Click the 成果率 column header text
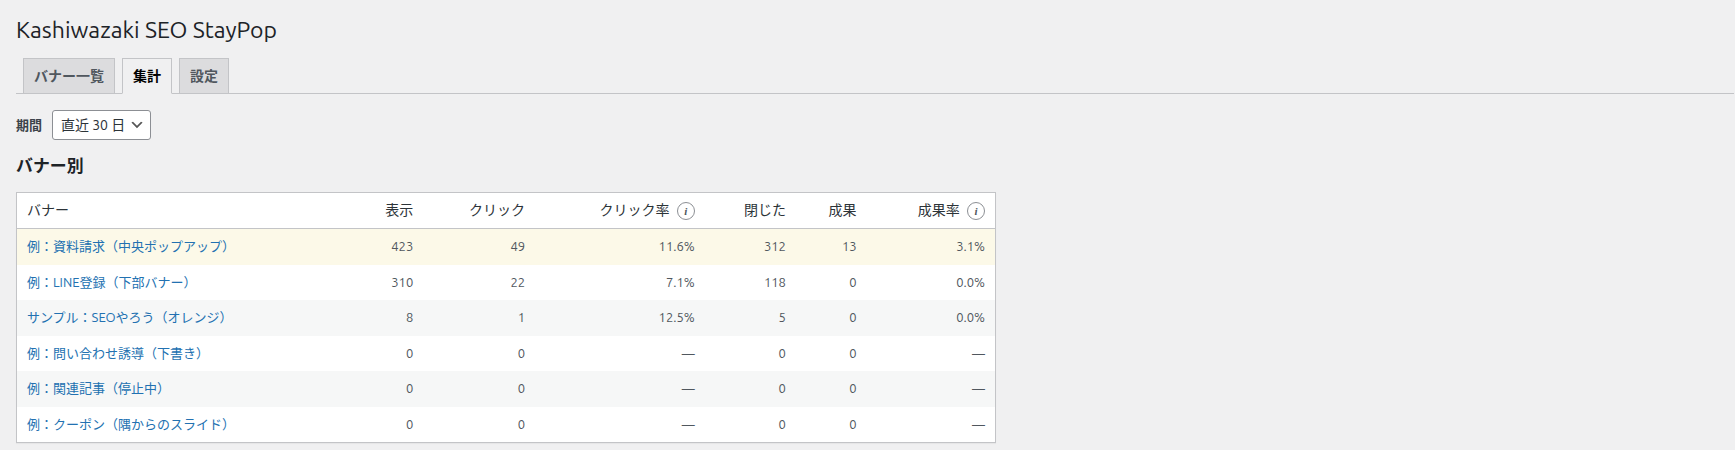The width and height of the screenshot is (1735, 450). (938, 211)
